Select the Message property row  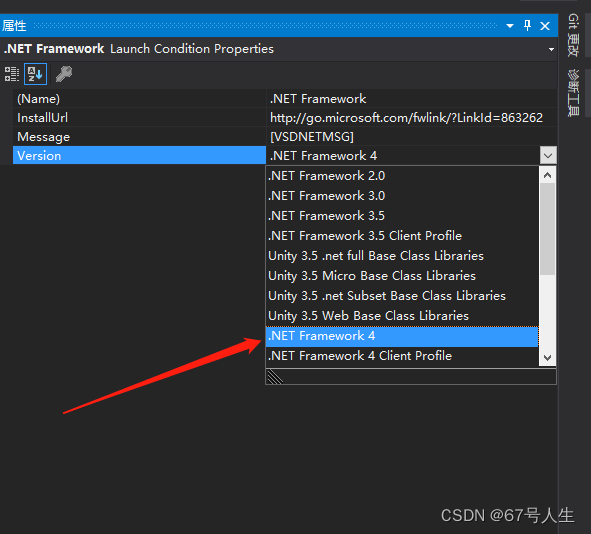139,137
